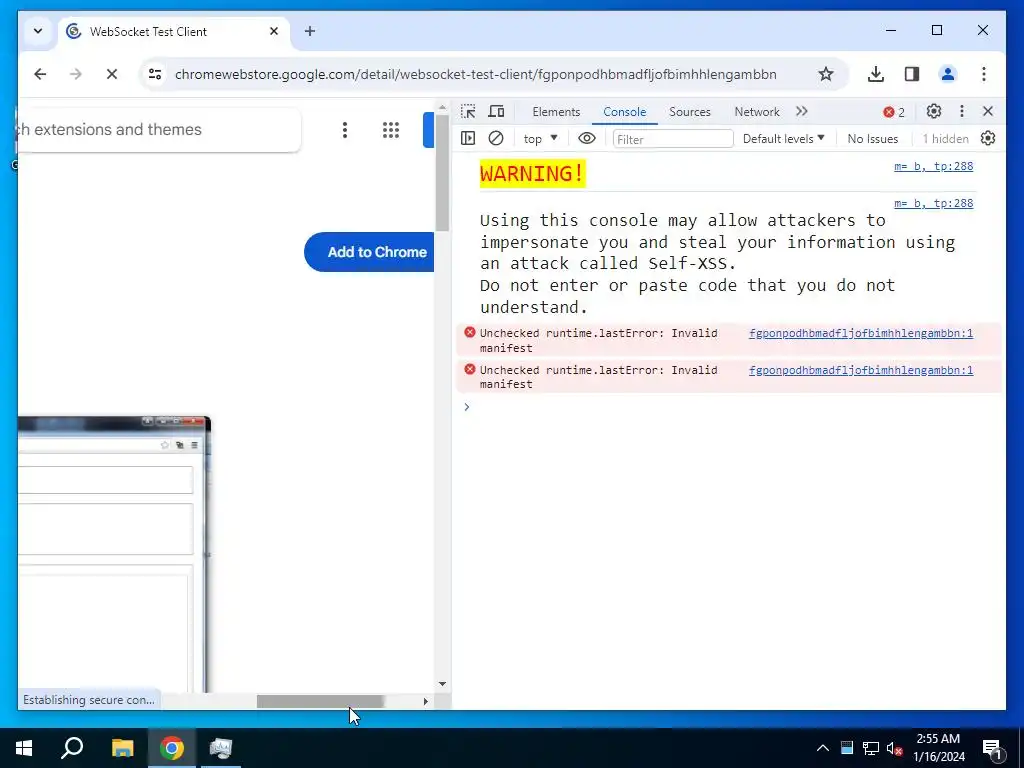The width and height of the screenshot is (1024, 768).
Task: Open the Windows Start menu
Action: [24, 748]
